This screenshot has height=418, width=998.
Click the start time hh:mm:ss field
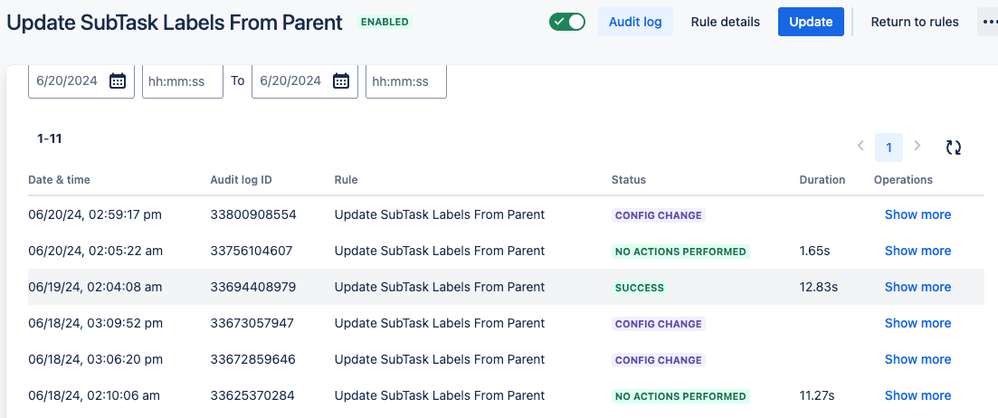click(x=182, y=81)
